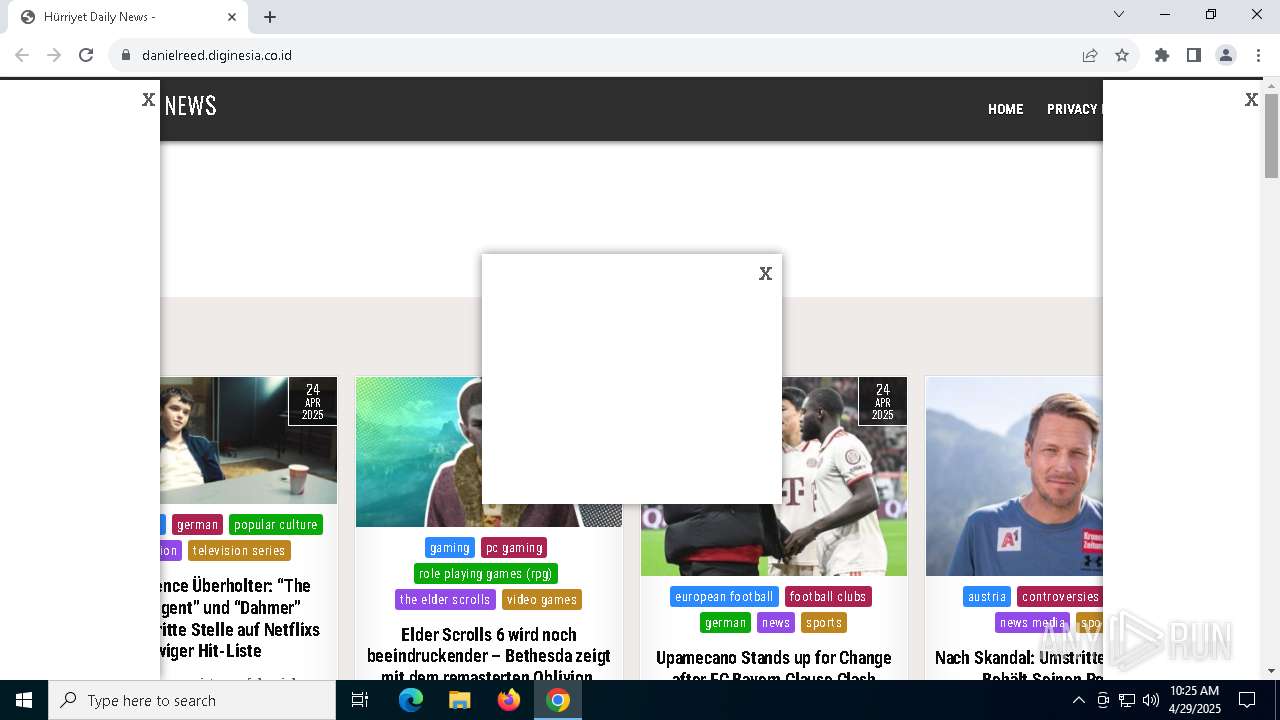The image size is (1280, 720).
Task: Select the 'gaming' tag
Action: pos(450,548)
